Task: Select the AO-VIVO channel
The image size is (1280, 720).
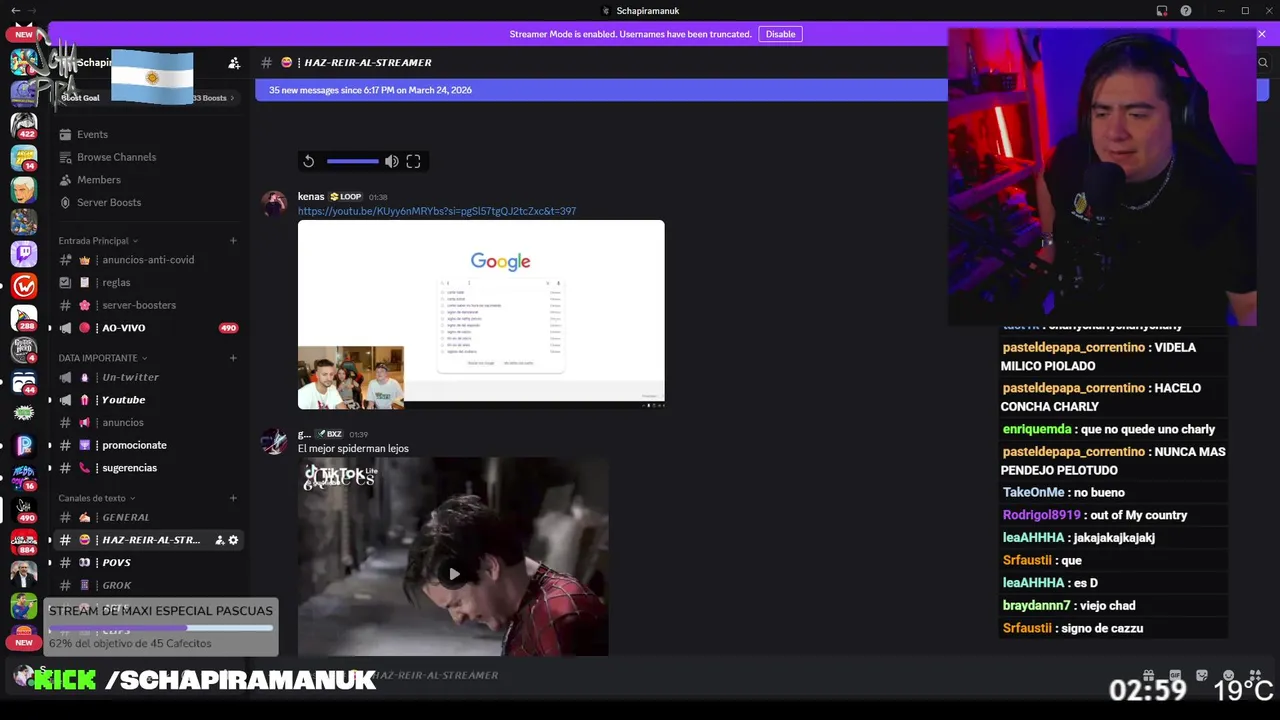Action: pos(147,328)
